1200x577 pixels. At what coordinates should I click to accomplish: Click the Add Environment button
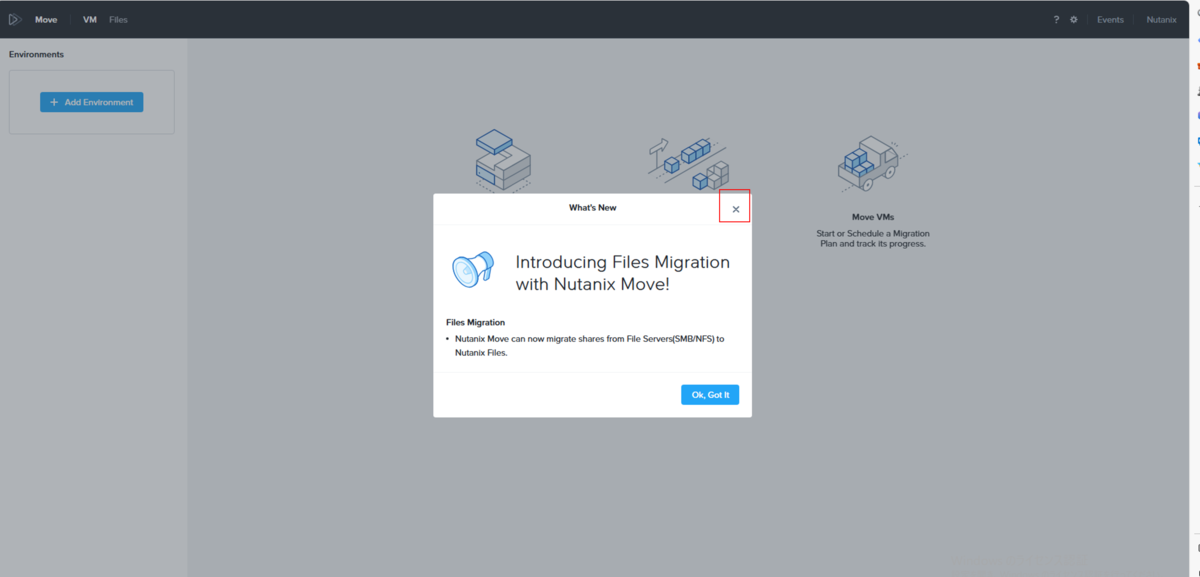click(x=92, y=102)
